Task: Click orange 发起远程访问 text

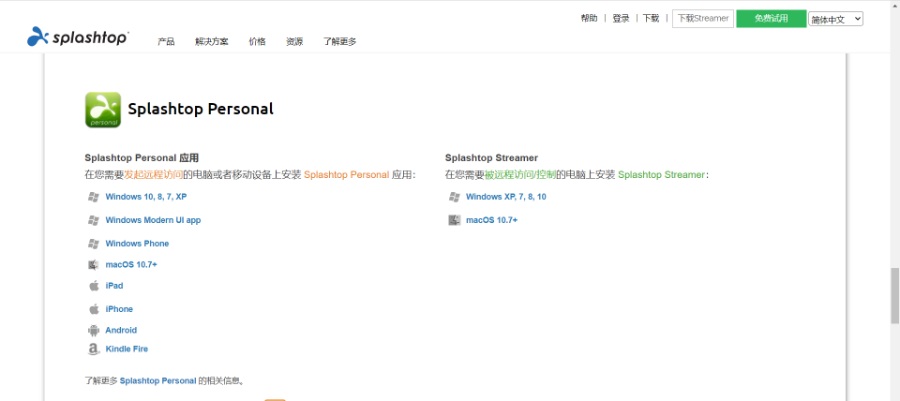Action: (154, 175)
